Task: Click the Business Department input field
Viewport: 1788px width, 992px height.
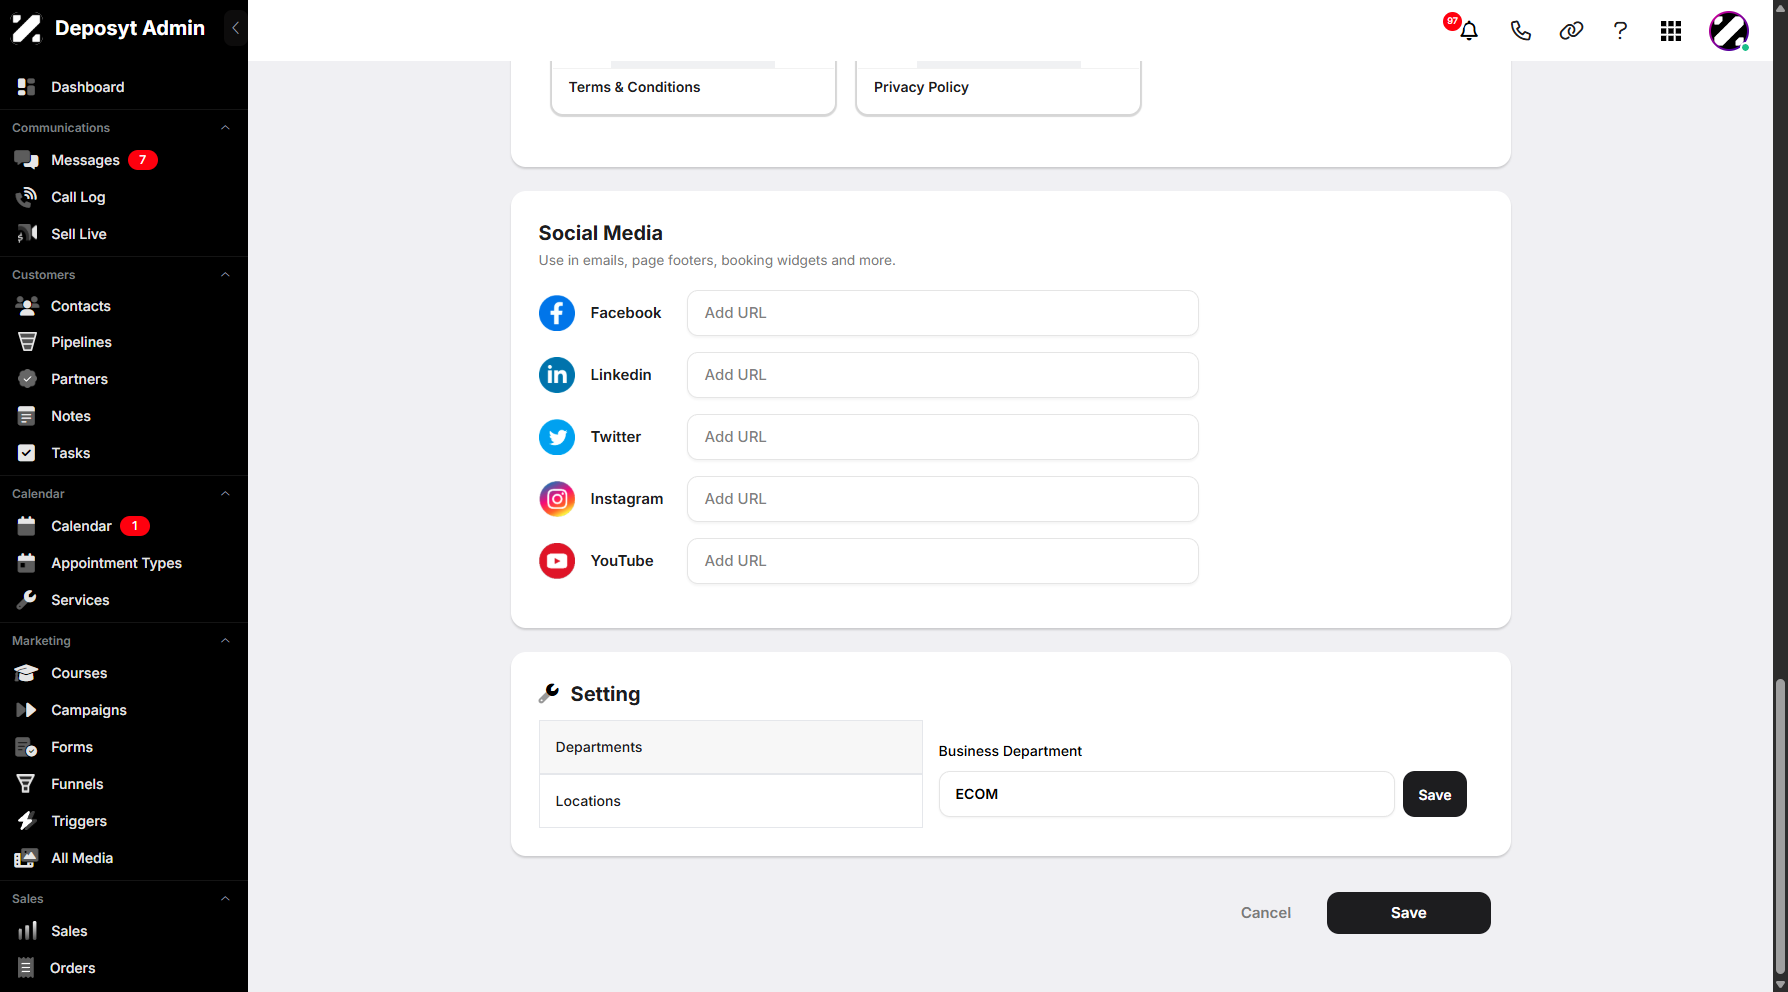Action: (x=1166, y=794)
